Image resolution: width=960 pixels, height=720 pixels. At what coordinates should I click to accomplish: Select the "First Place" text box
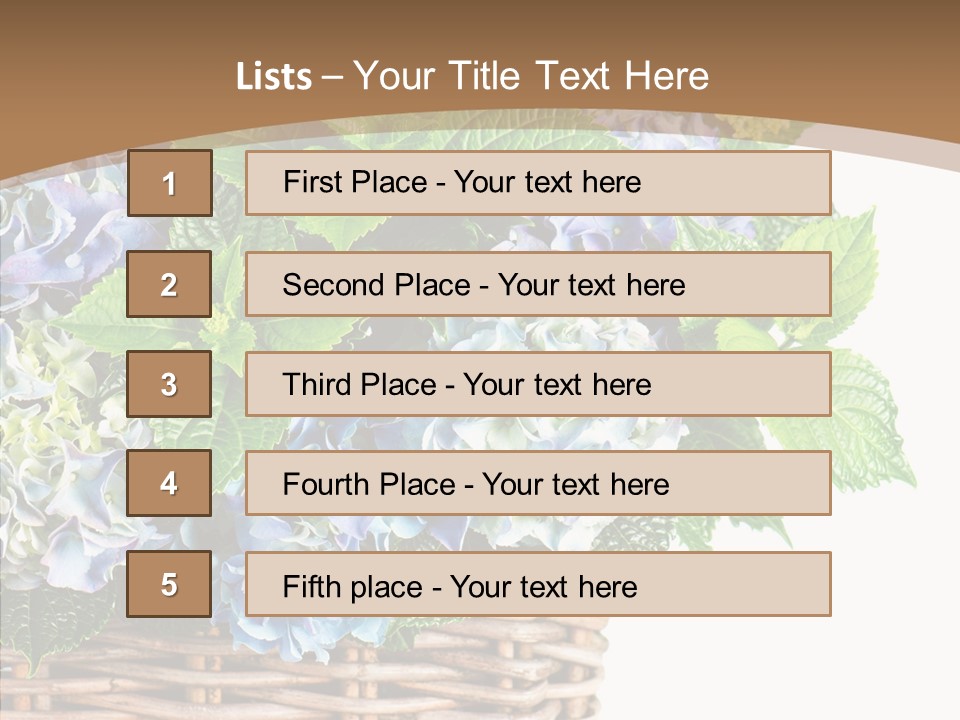click(x=538, y=183)
